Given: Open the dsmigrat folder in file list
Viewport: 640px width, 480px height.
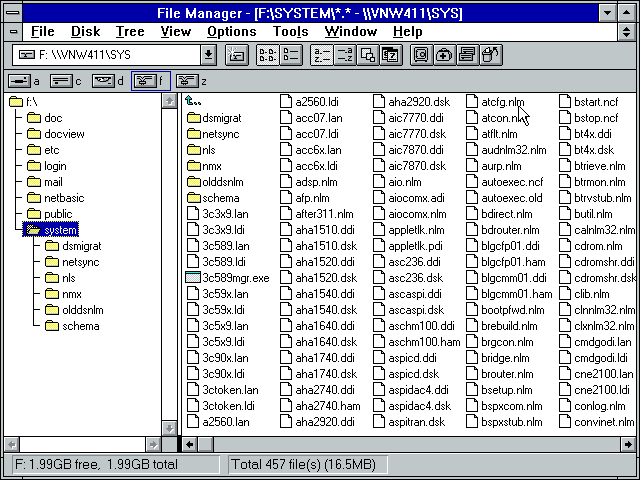Looking at the screenshot, I should [x=214, y=118].
